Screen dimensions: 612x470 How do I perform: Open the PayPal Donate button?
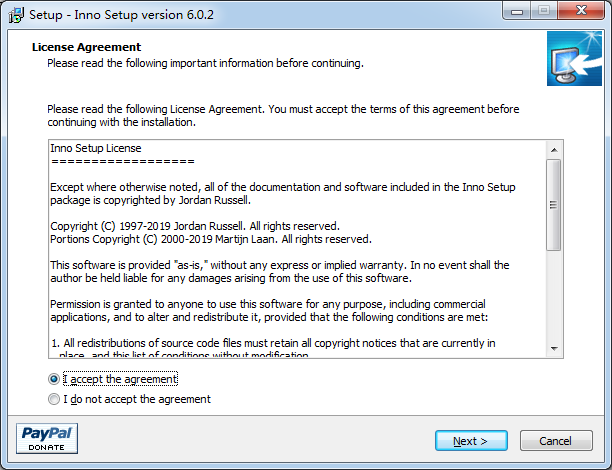pos(47,439)
